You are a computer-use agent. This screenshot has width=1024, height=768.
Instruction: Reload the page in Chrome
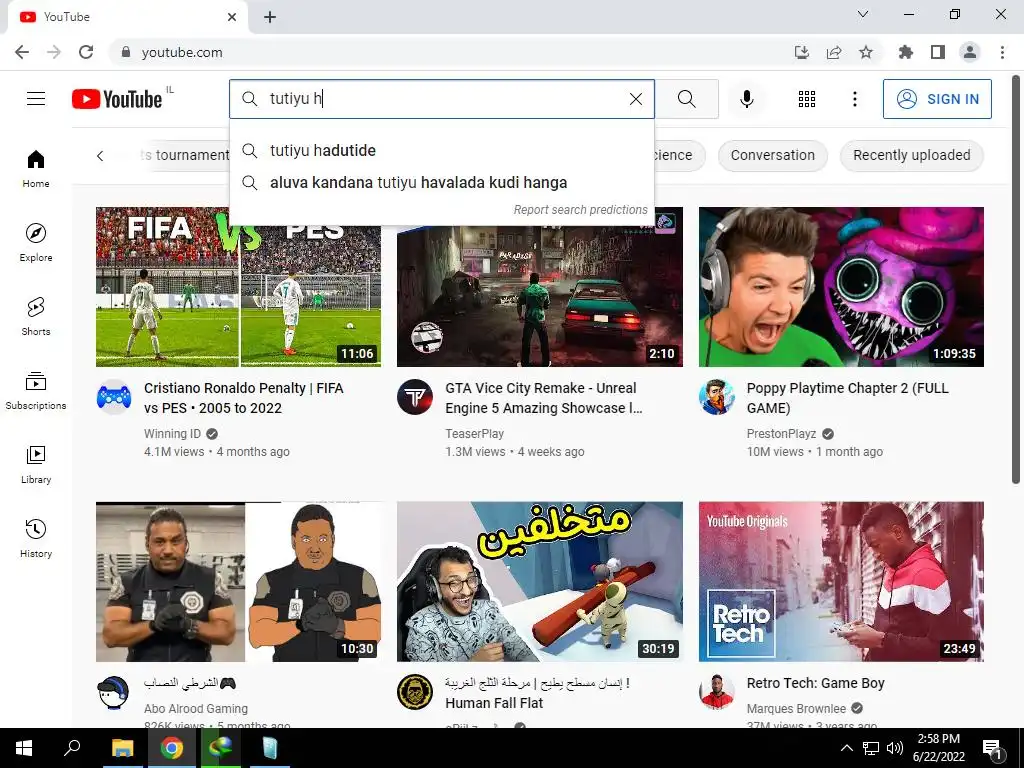[x=86, y=52]
